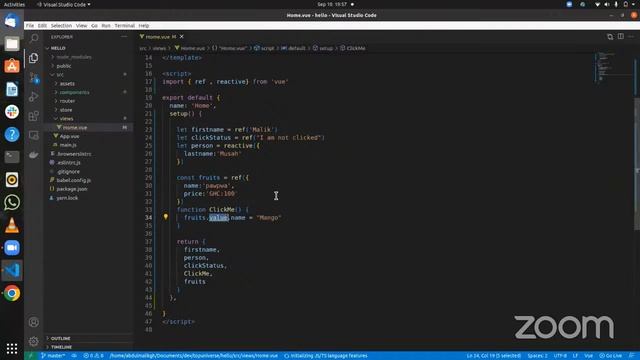Open WhatsApp from the dock
640x360 pixels.
[x=12, y=202]
